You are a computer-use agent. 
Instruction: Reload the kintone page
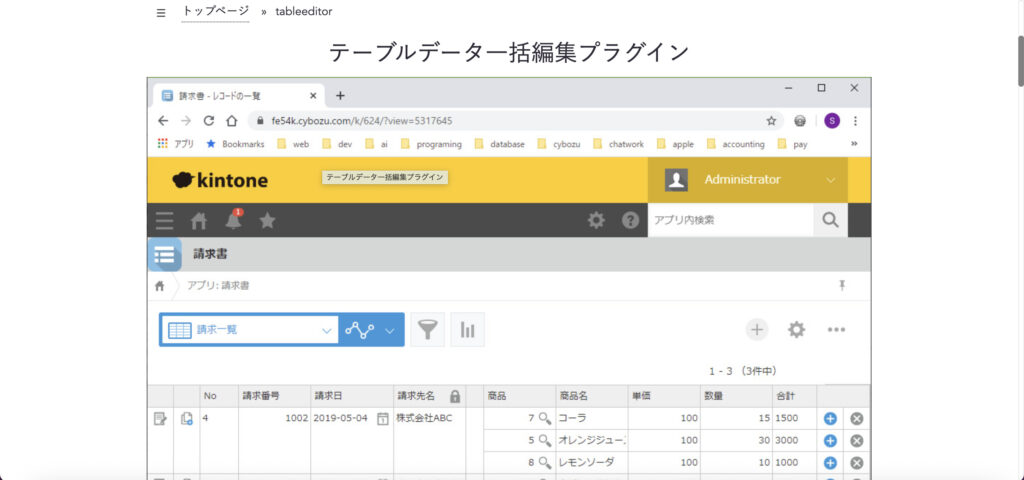(x=208, y=121)
